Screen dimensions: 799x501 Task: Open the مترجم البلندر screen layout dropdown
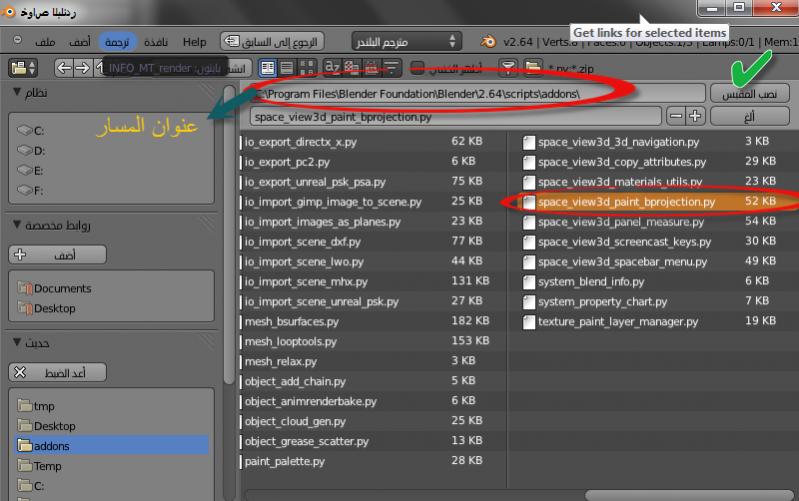pos(407,41)
